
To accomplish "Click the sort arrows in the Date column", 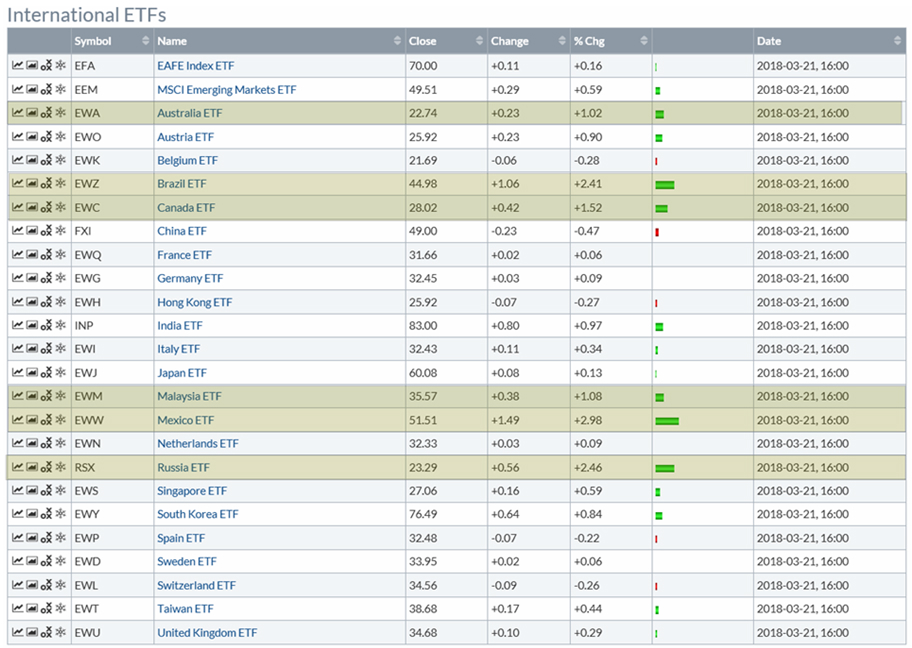I will [x=897, y=41].
